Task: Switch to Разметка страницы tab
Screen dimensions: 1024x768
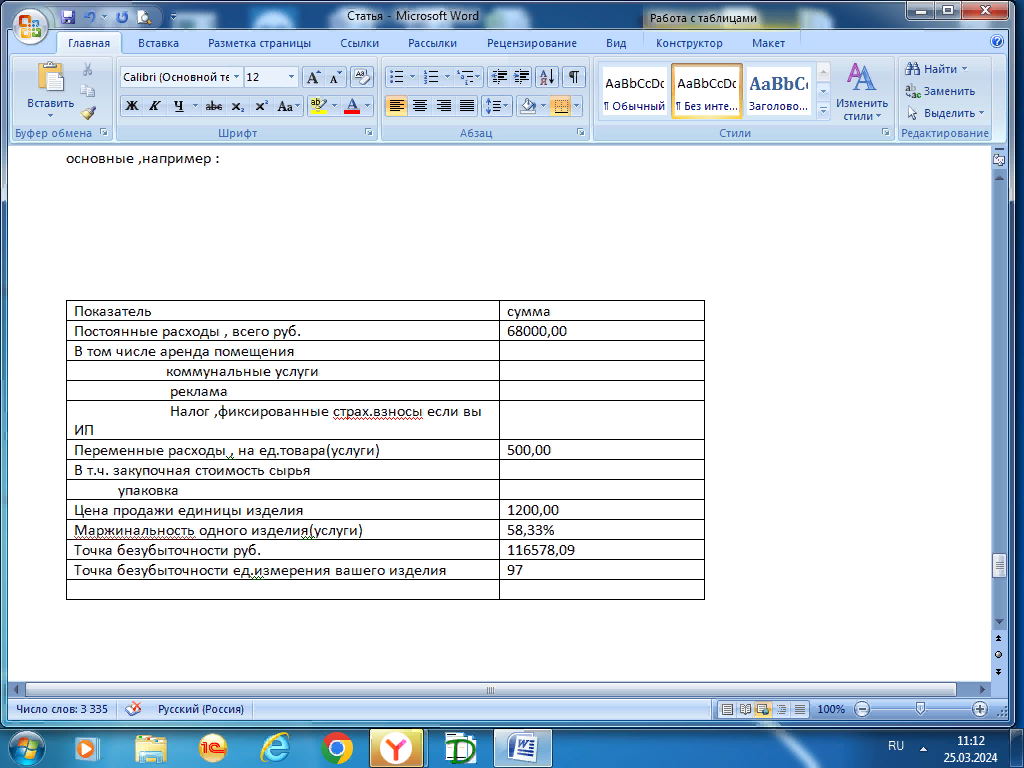Action: click(259, 43)
